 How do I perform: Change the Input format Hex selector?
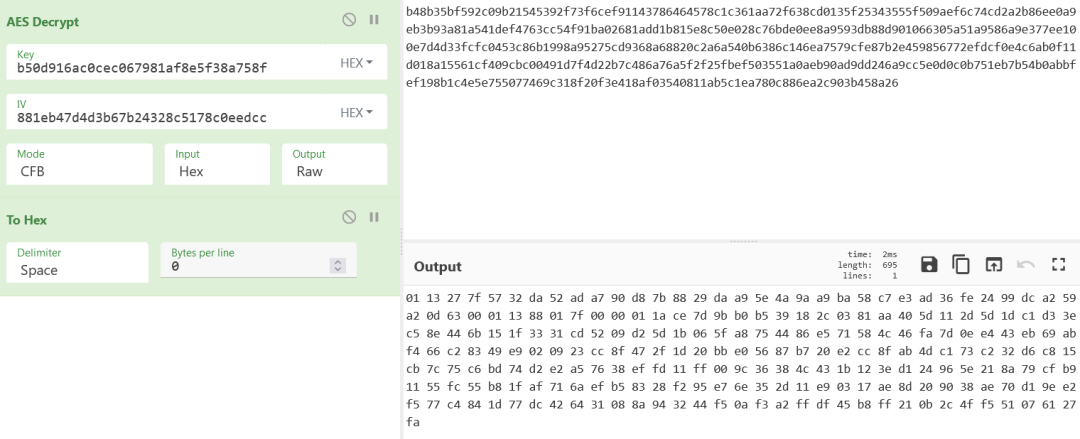217,164
